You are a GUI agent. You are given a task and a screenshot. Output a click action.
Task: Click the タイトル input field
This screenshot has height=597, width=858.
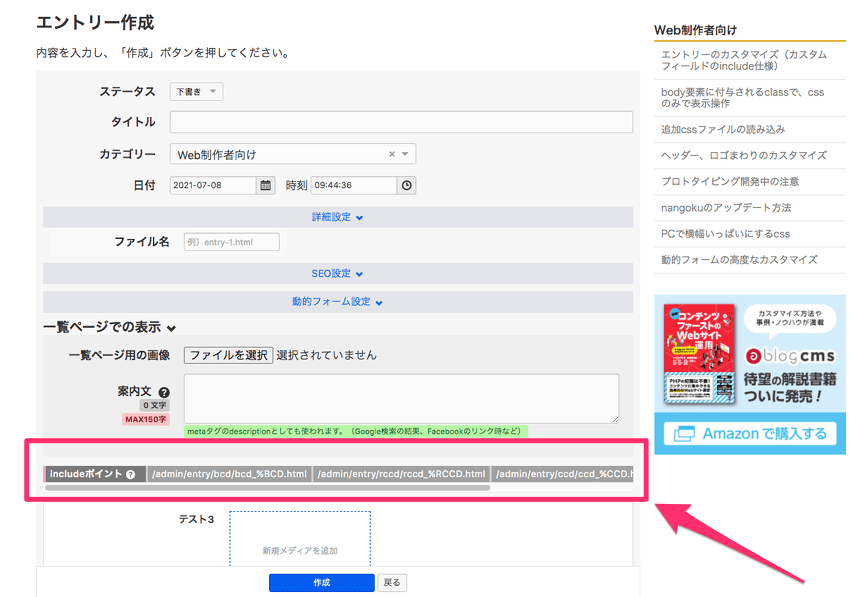coord(401,122)
